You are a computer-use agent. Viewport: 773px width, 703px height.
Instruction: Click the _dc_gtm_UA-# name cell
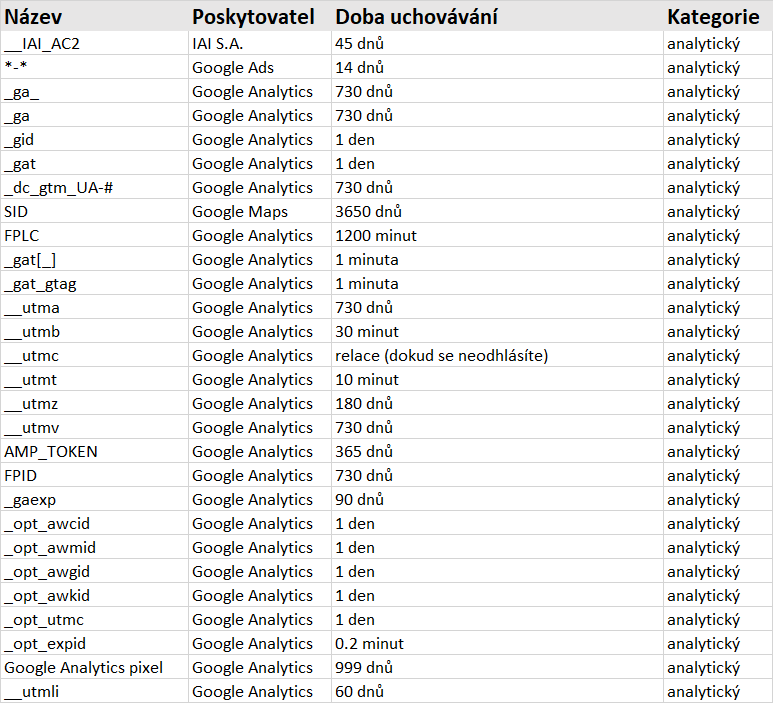pyautogui.click(x=59, y=187)
